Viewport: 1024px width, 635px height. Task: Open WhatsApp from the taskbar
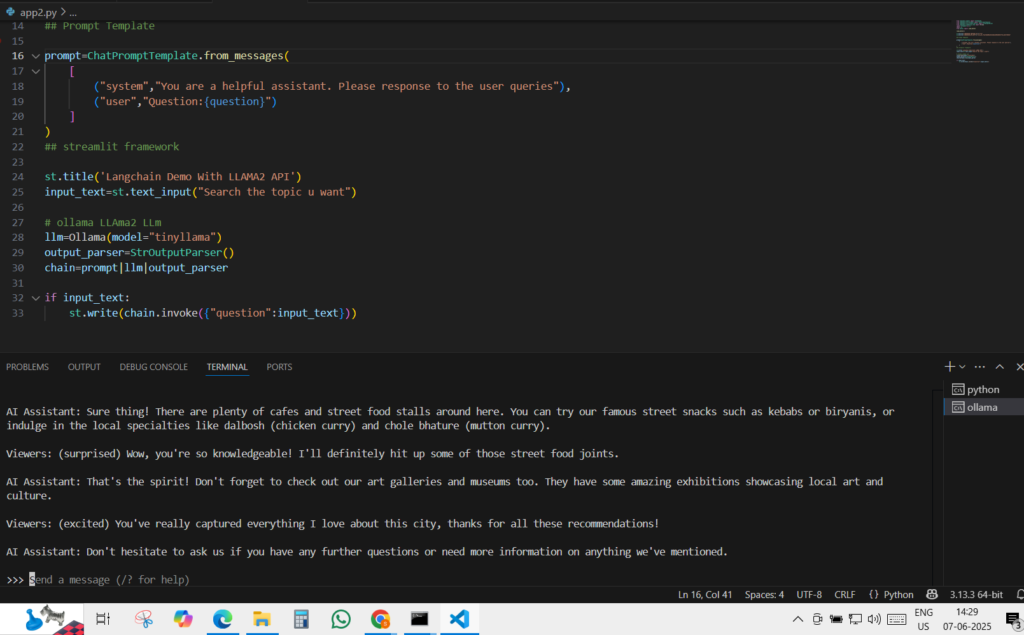coord(341,619)
